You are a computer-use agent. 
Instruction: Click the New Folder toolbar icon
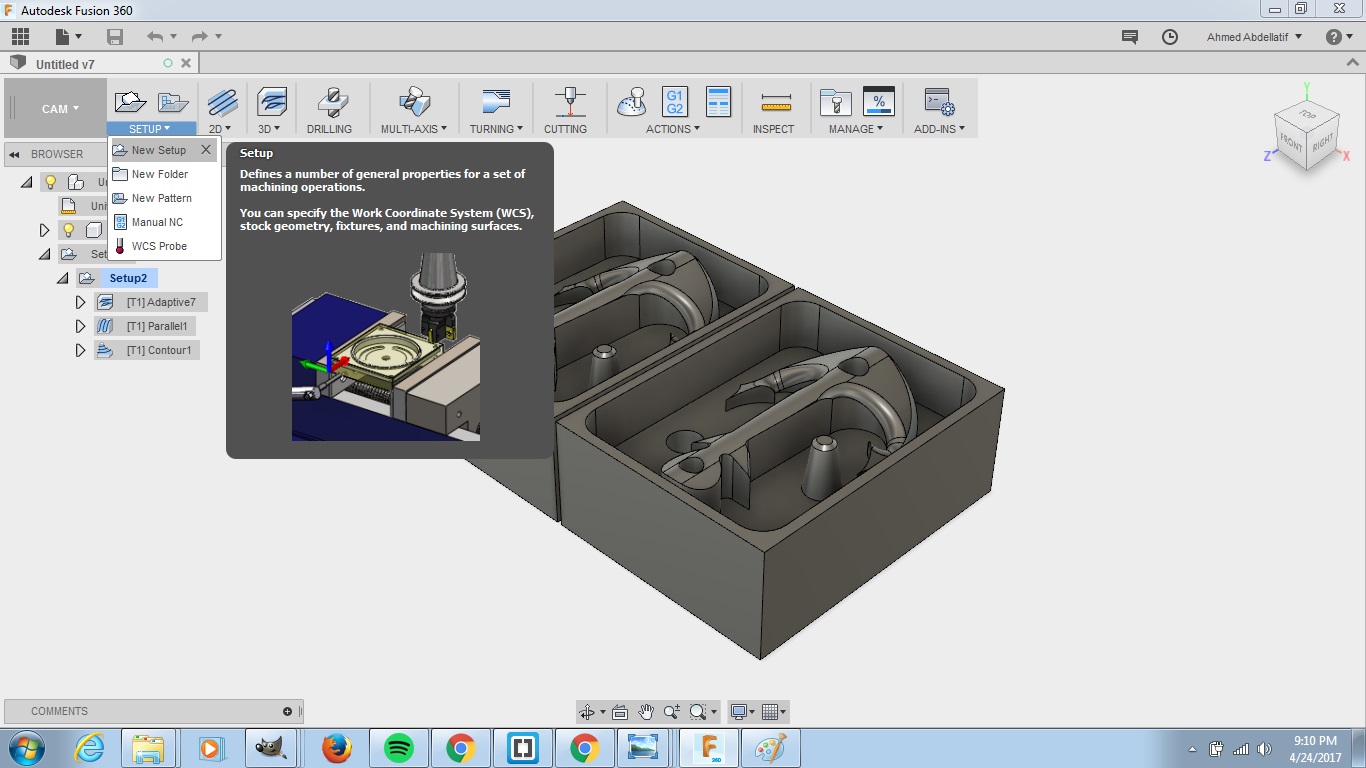[173, 102]
